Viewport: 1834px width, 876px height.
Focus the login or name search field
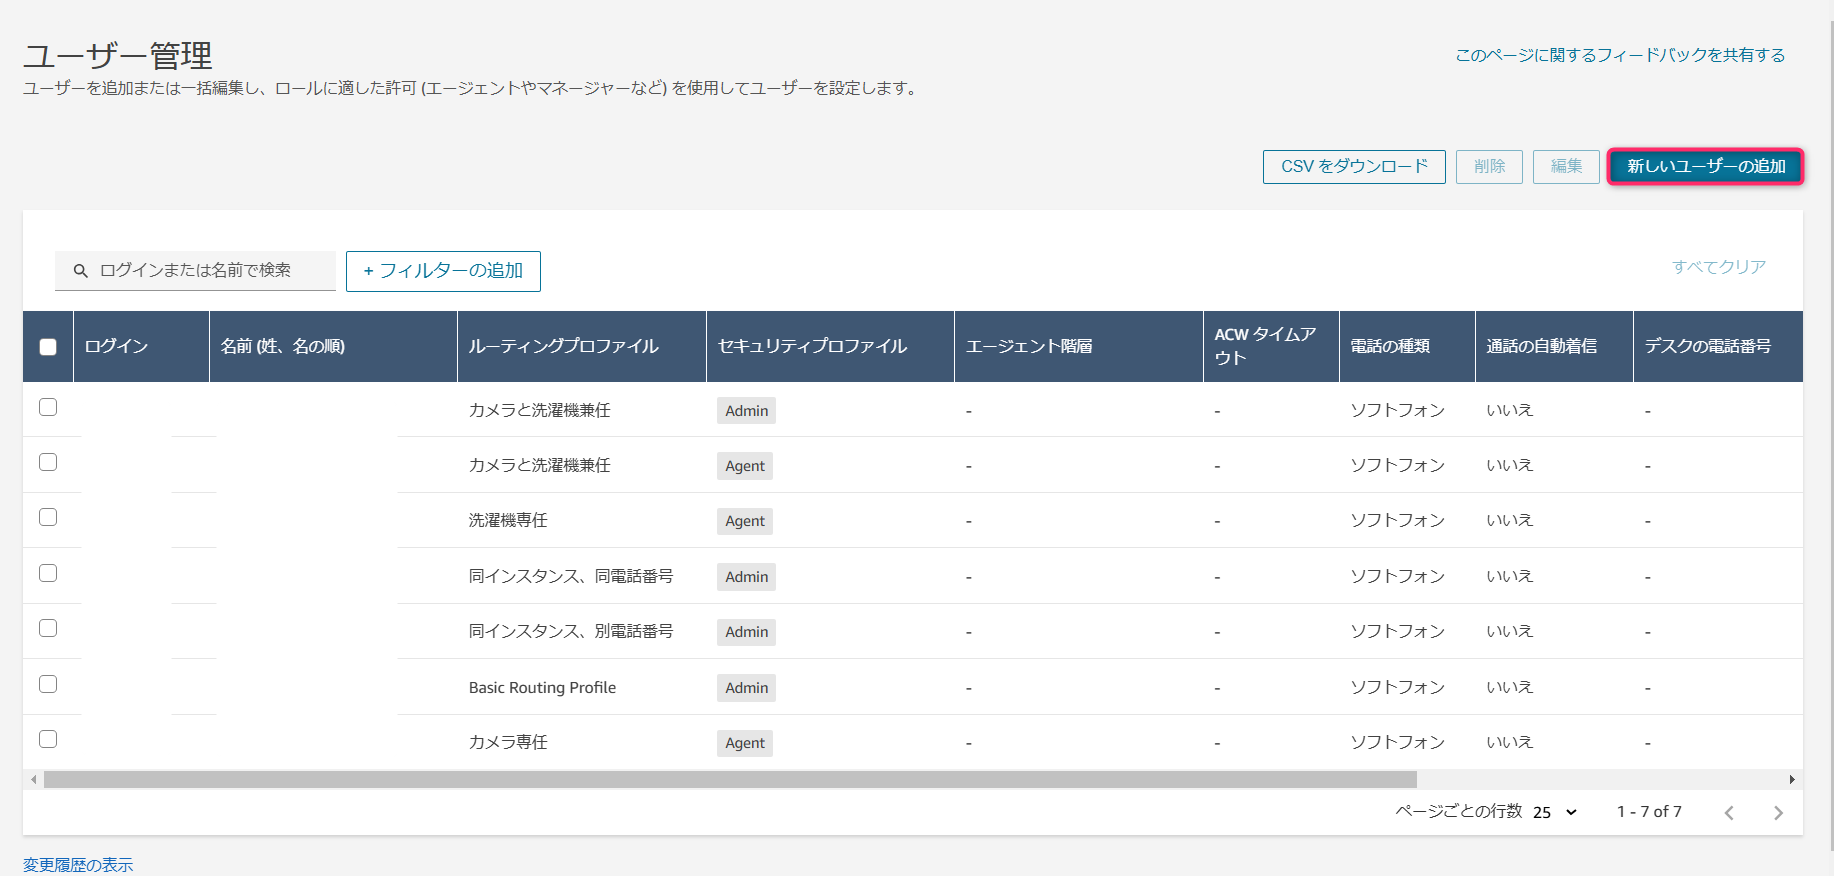tap(210, 271)
